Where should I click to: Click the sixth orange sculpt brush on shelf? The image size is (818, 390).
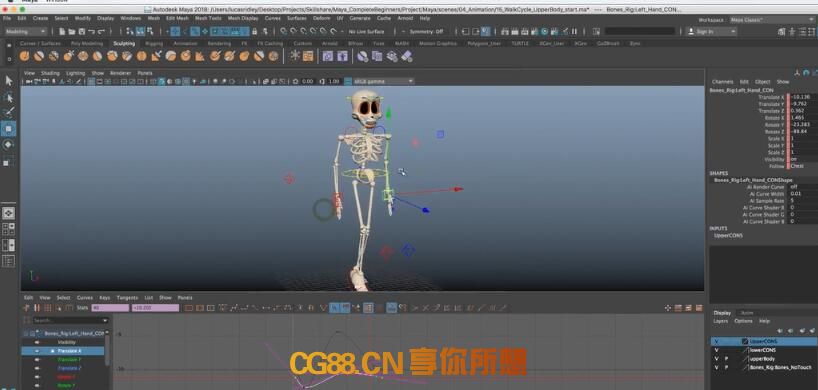[x=98, y=56]
